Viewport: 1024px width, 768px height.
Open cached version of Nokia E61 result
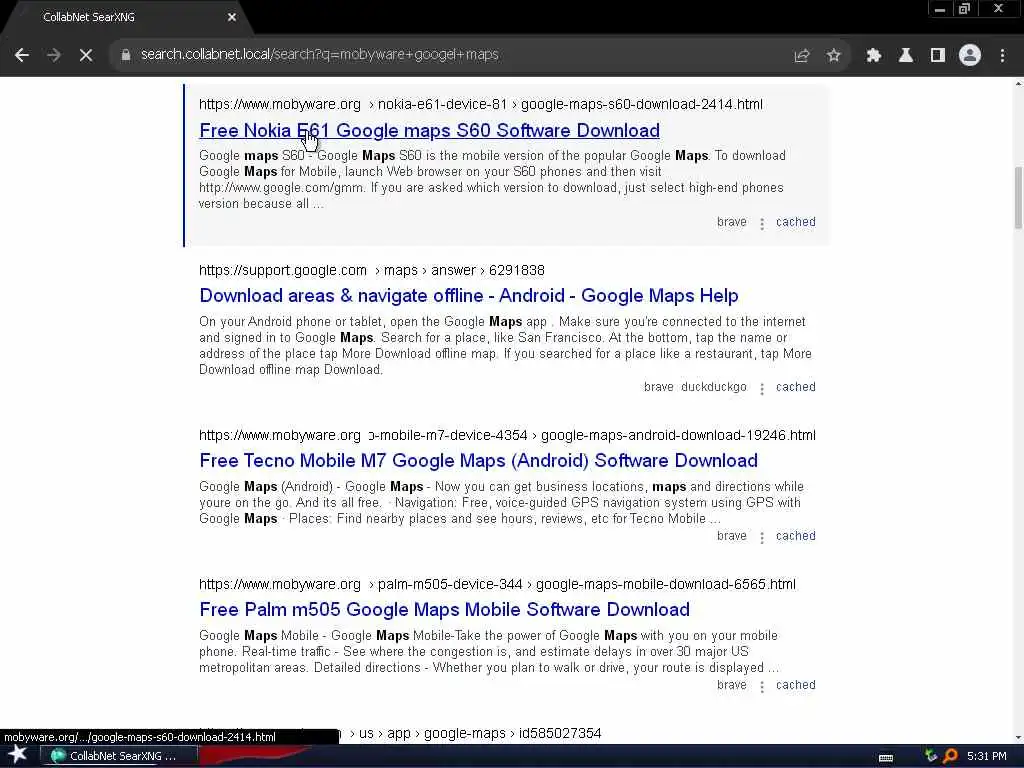coord(795,222)
